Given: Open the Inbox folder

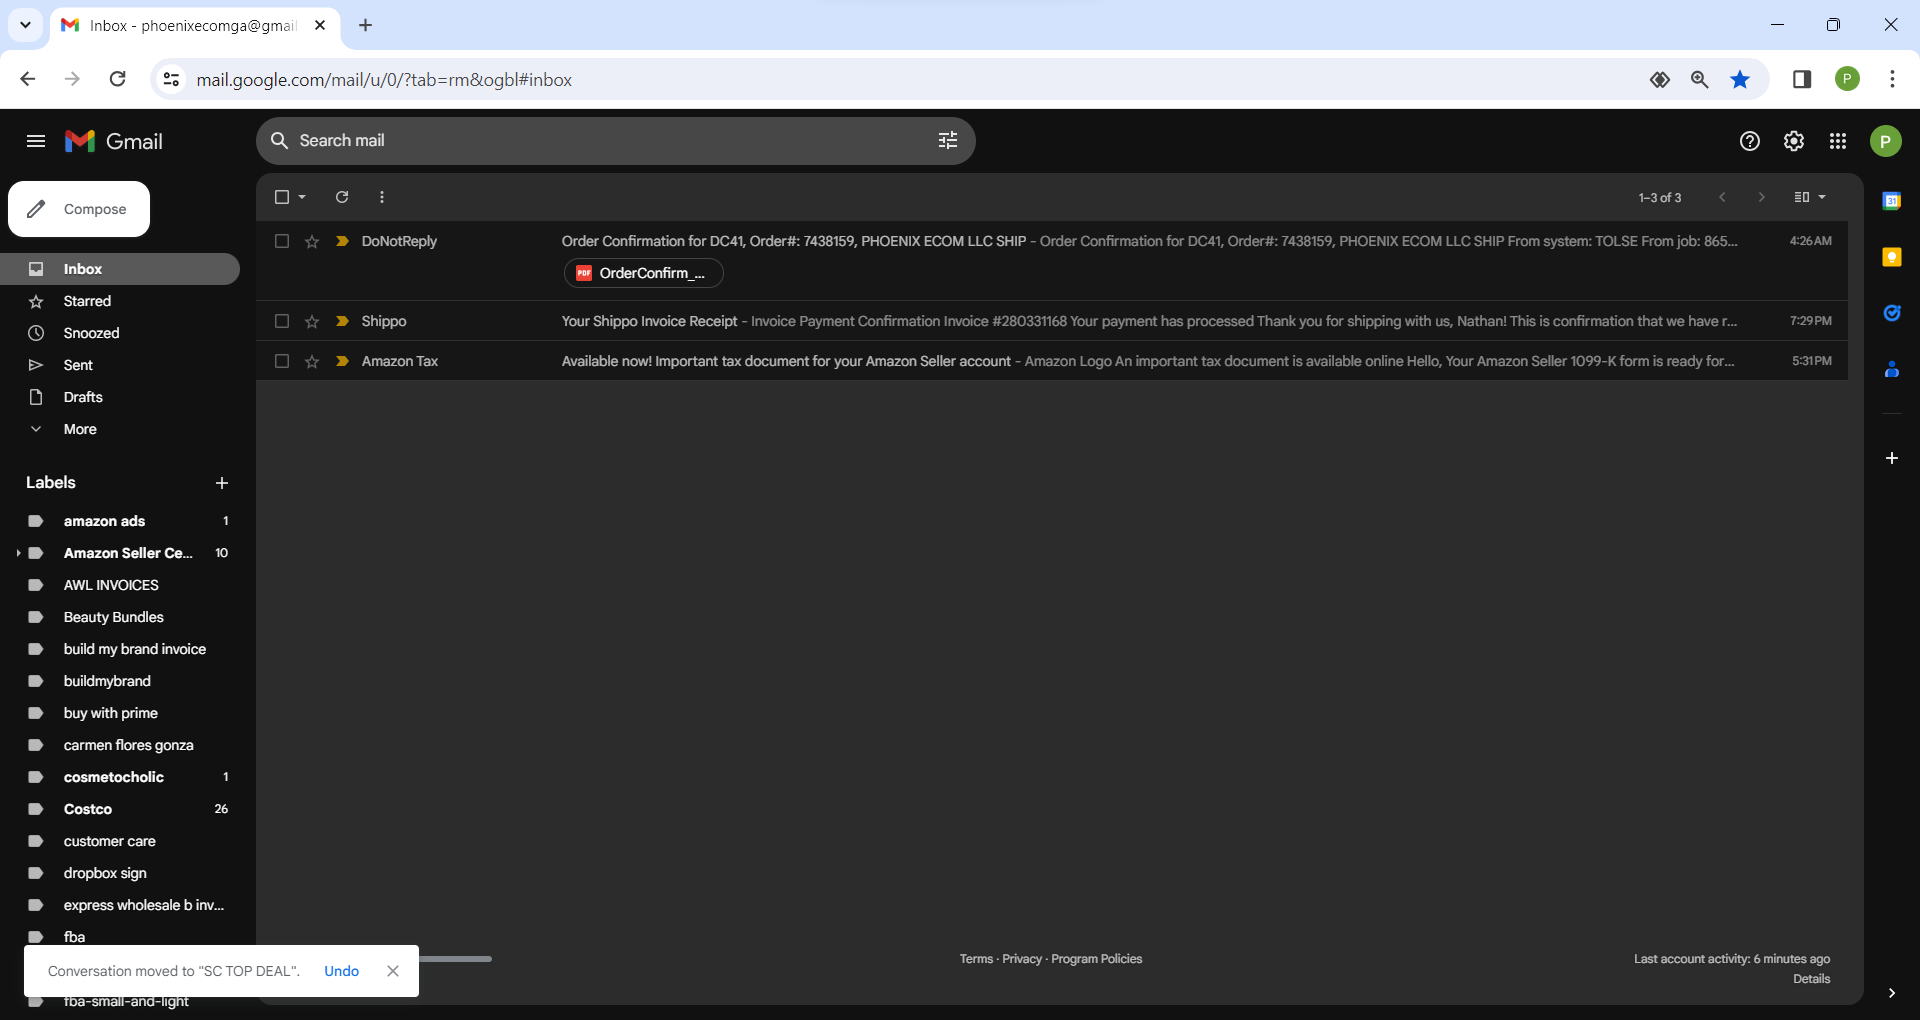Looking at the screenshot, I should coord(120,269).
